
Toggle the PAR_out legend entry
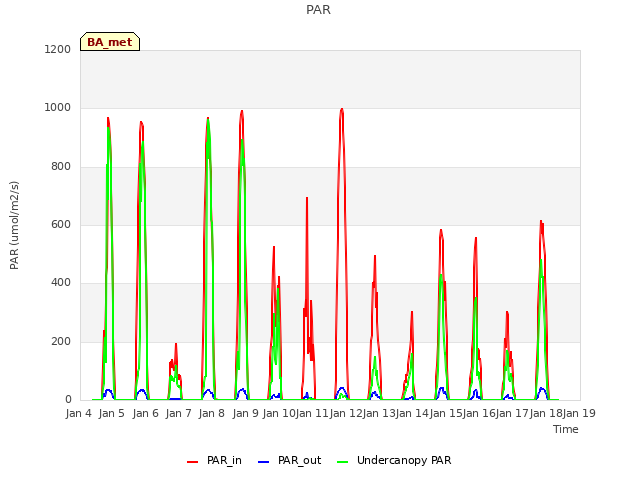point(290,460)
